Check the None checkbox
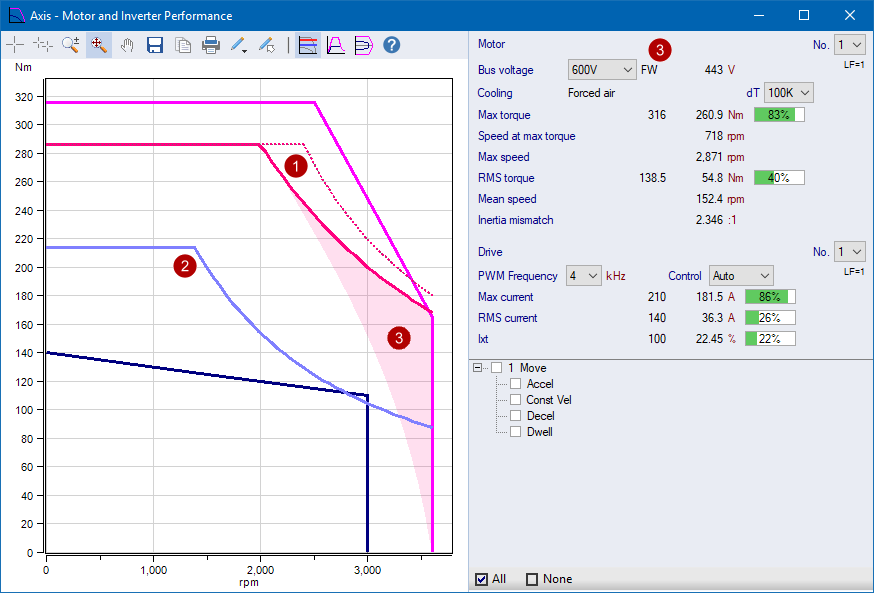This screenshot has width=874, height=593. click(532, 580)
